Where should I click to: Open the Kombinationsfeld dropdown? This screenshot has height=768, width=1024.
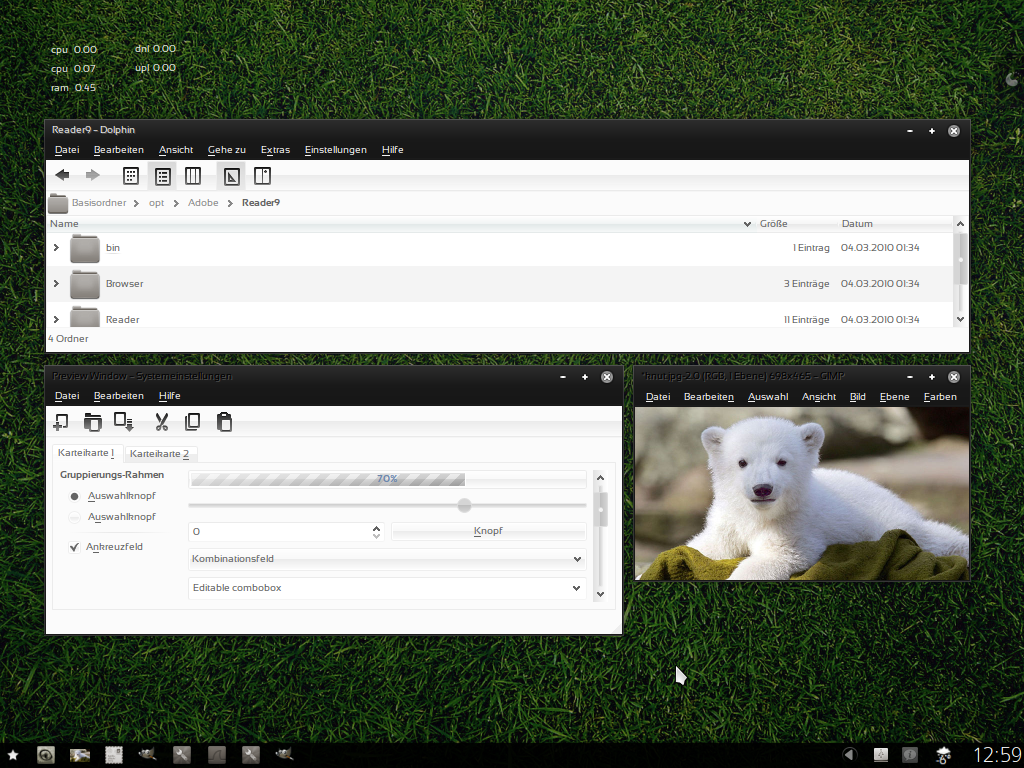click(386, 559)
